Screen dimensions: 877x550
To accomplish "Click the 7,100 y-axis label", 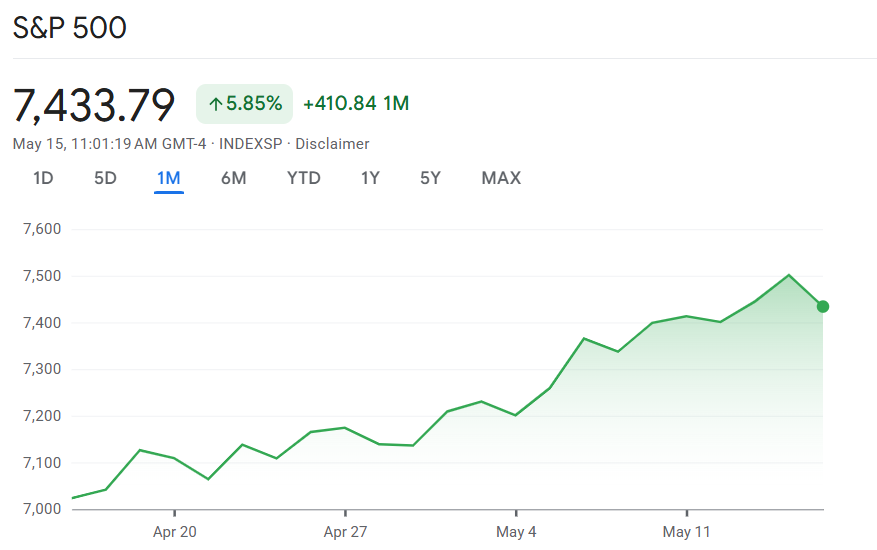I will (x=42, y=463).
